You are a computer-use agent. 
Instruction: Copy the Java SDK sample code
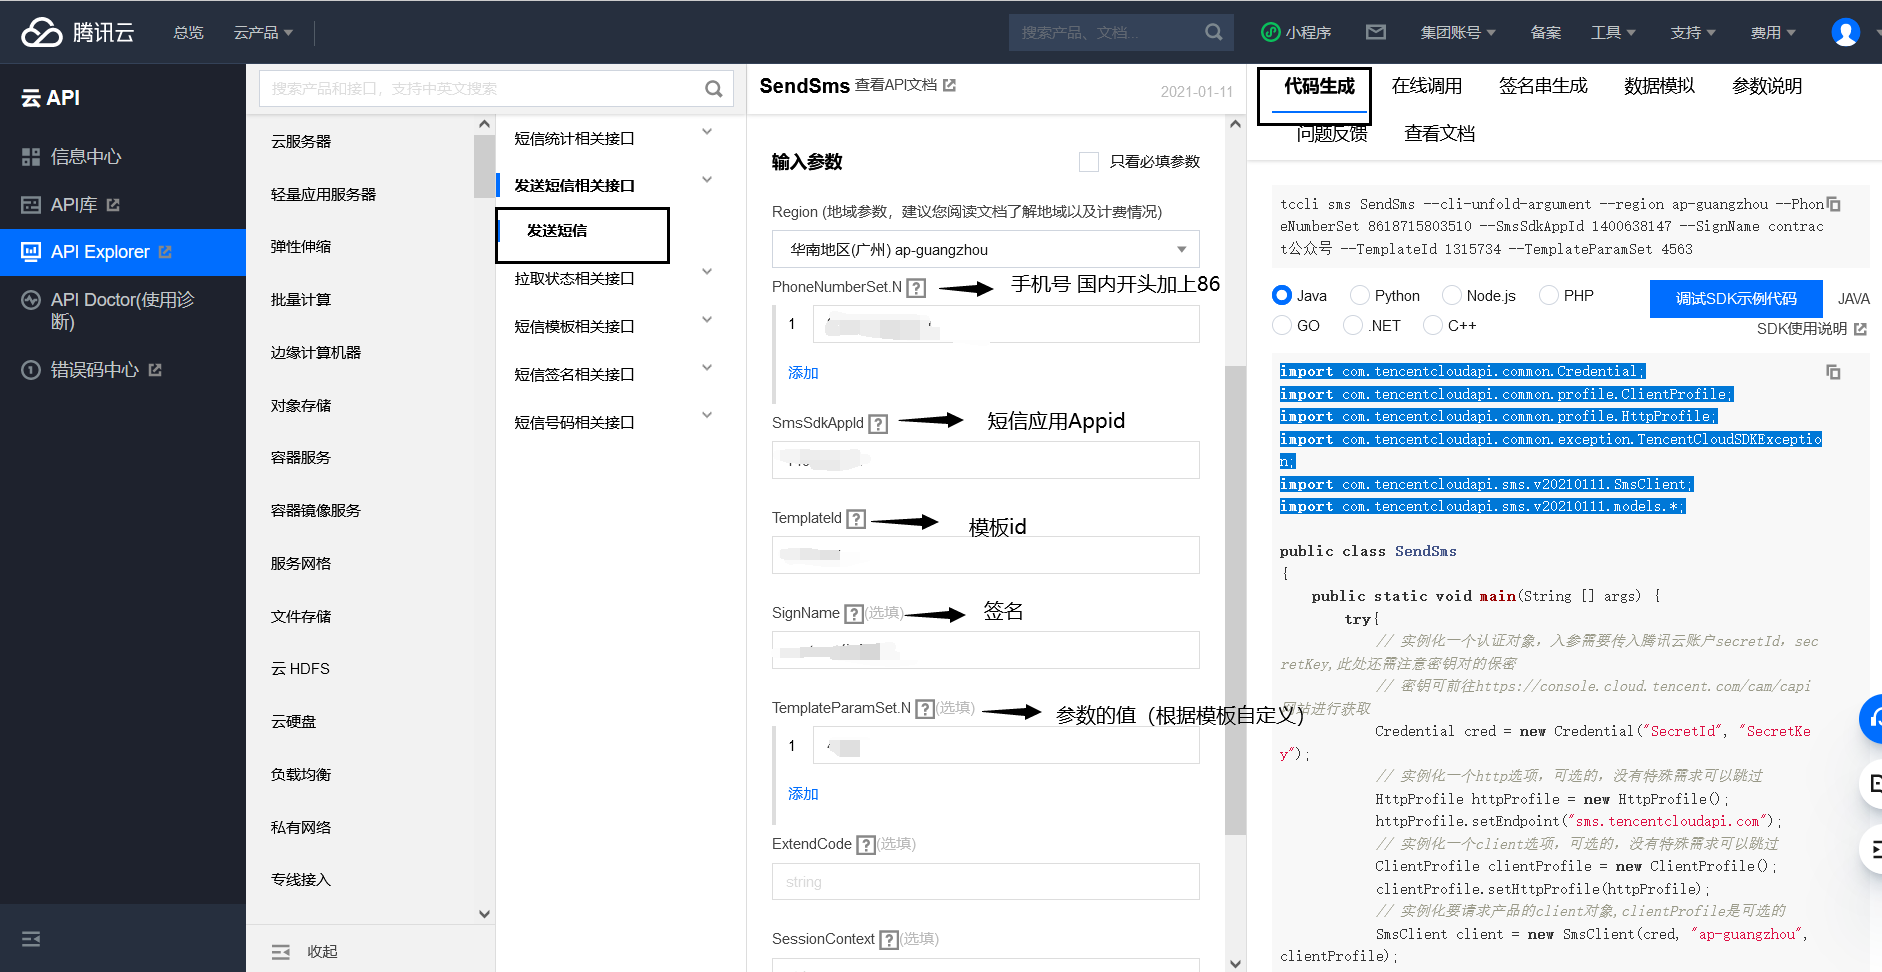point(1833,372)
